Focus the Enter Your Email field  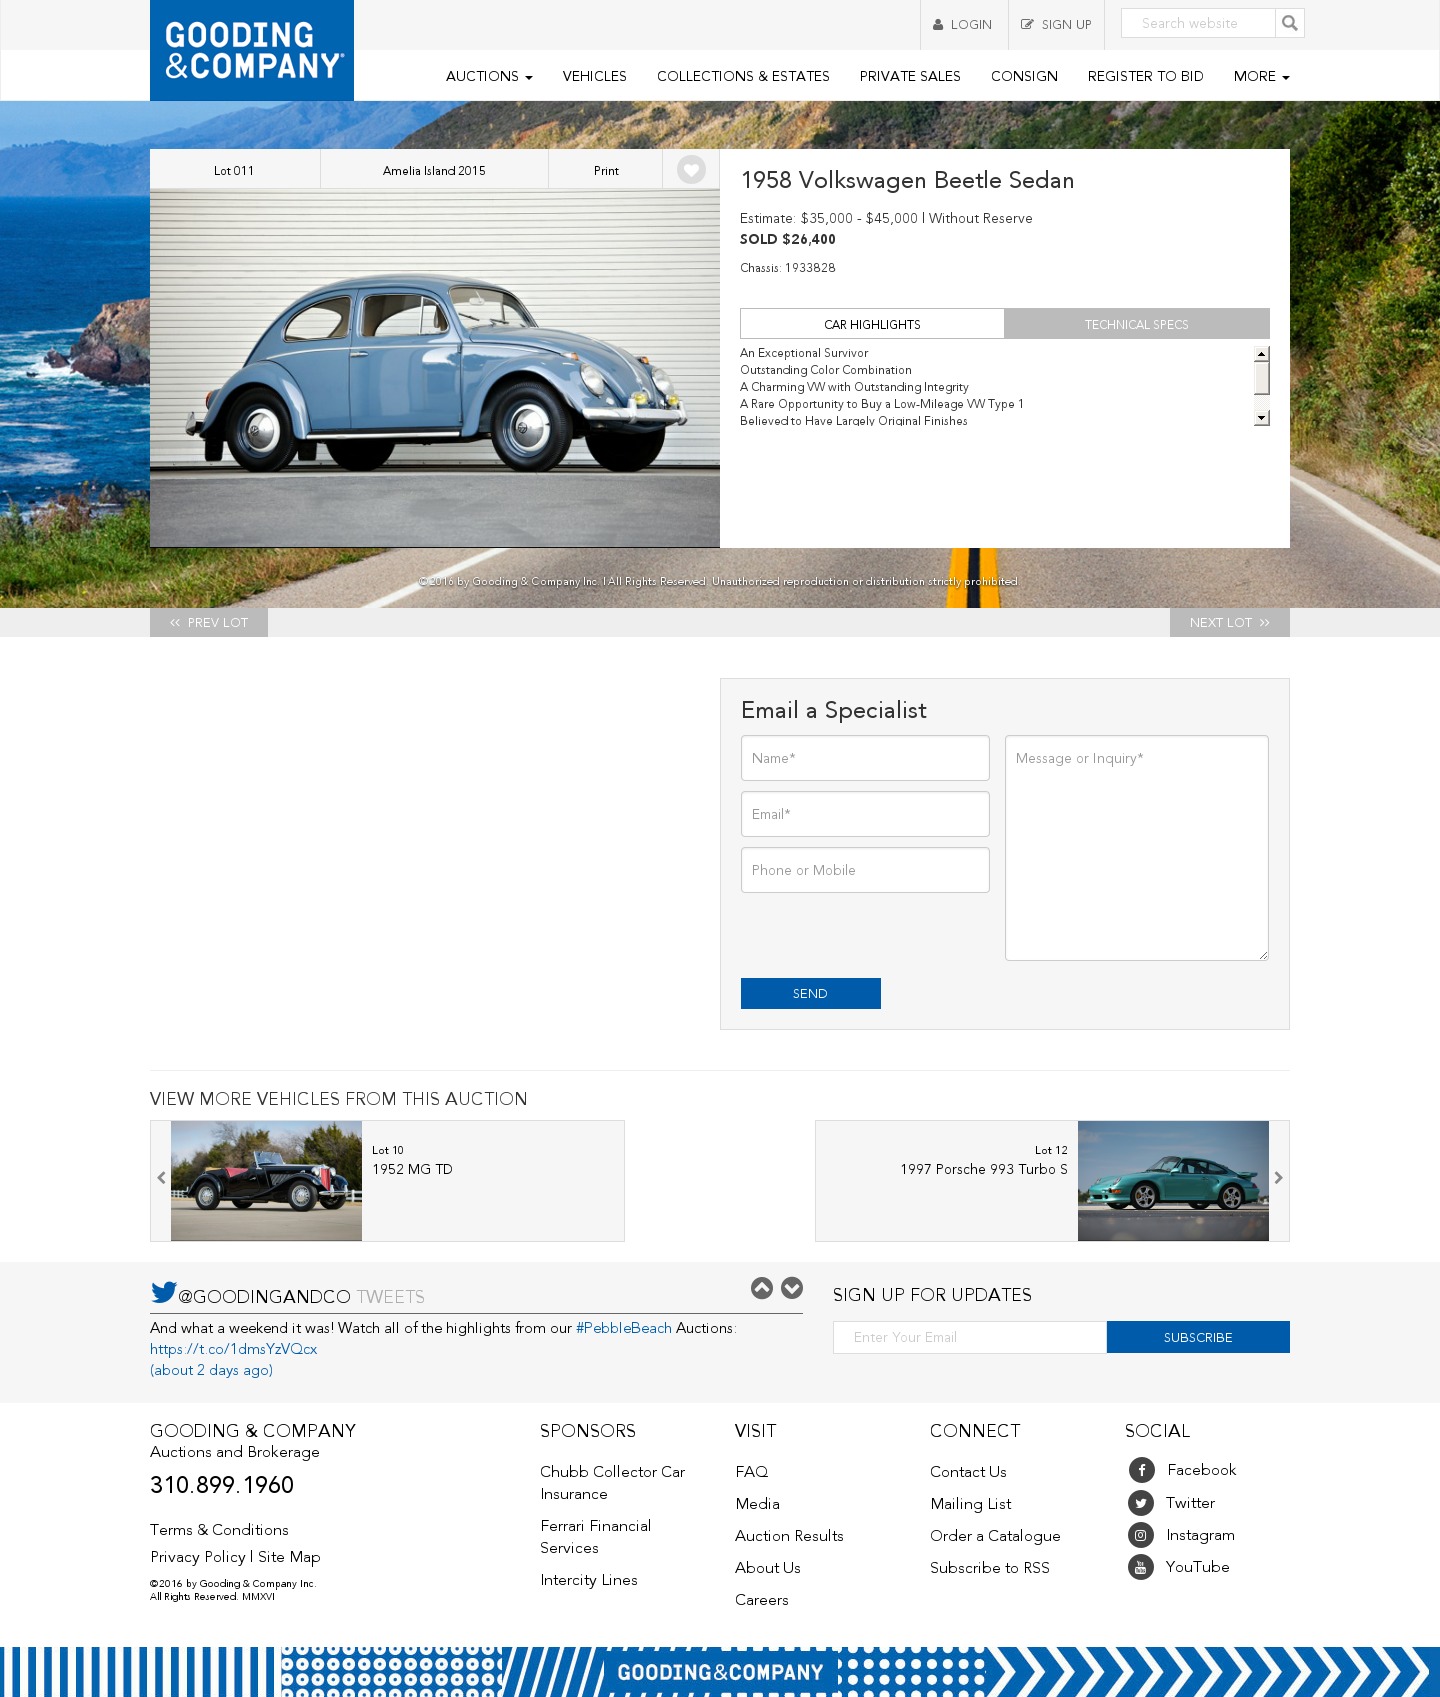[x=970, y=1337]
